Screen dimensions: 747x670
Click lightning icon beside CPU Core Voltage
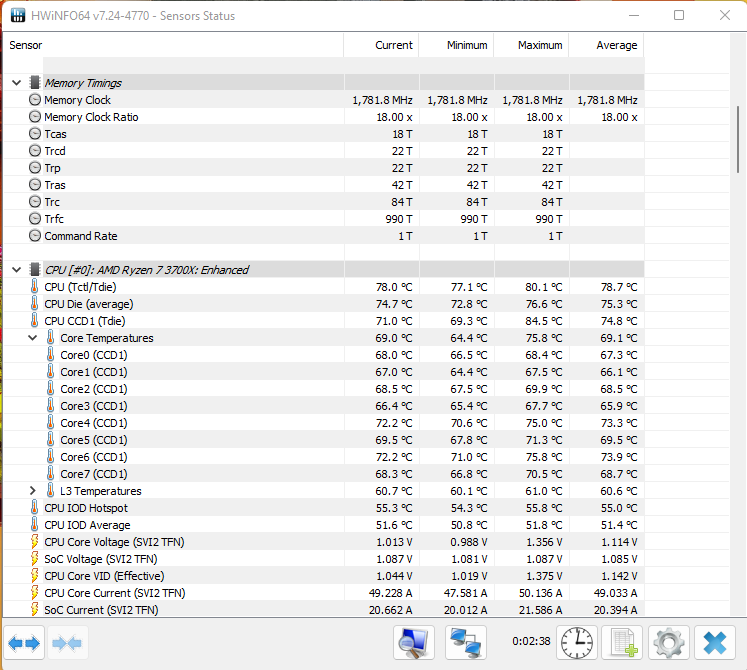pos(34,542)
